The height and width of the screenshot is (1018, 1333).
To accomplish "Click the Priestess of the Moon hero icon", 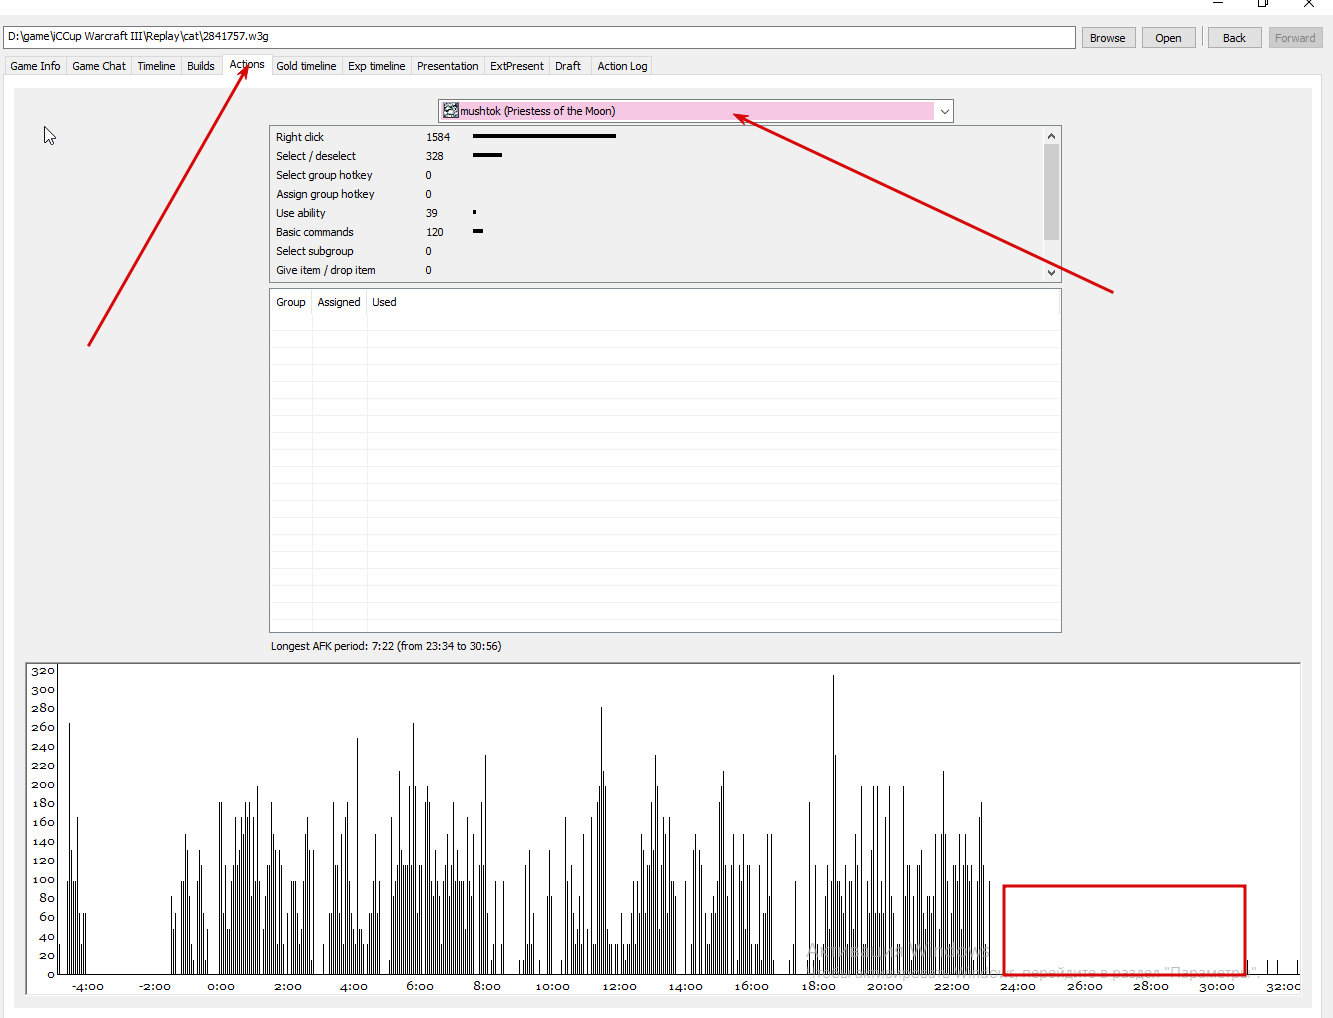I will (x=451, y=111).
